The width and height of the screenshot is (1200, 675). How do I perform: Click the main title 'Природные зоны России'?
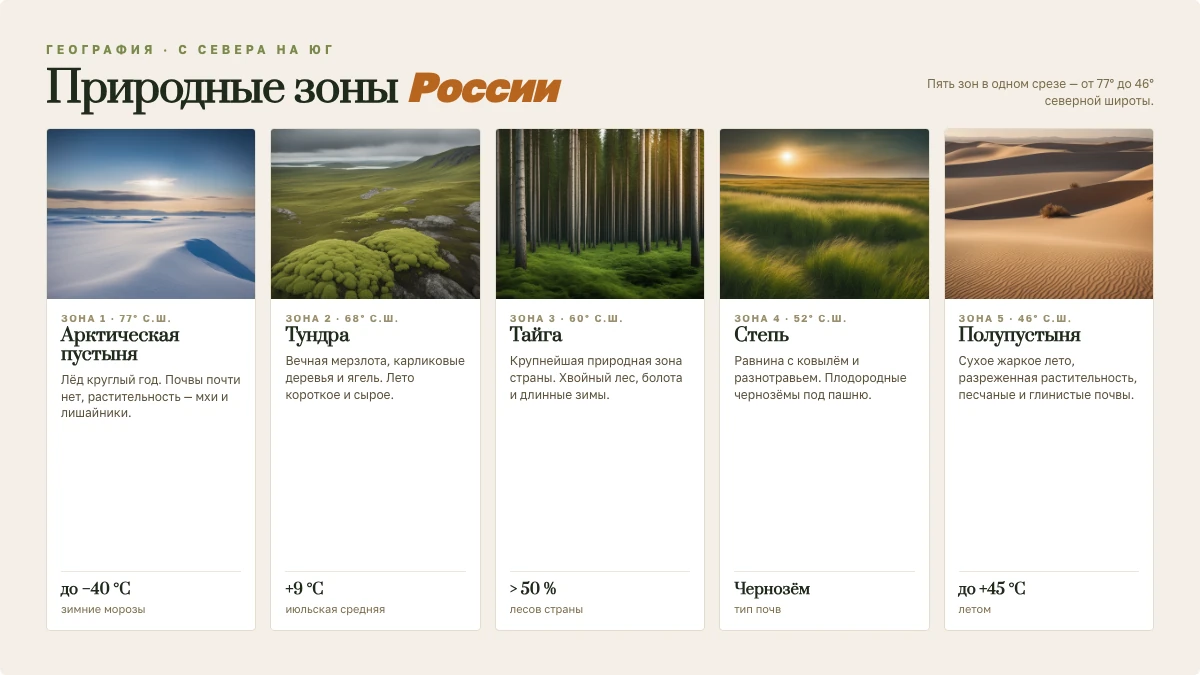click(x=303, y=88)
